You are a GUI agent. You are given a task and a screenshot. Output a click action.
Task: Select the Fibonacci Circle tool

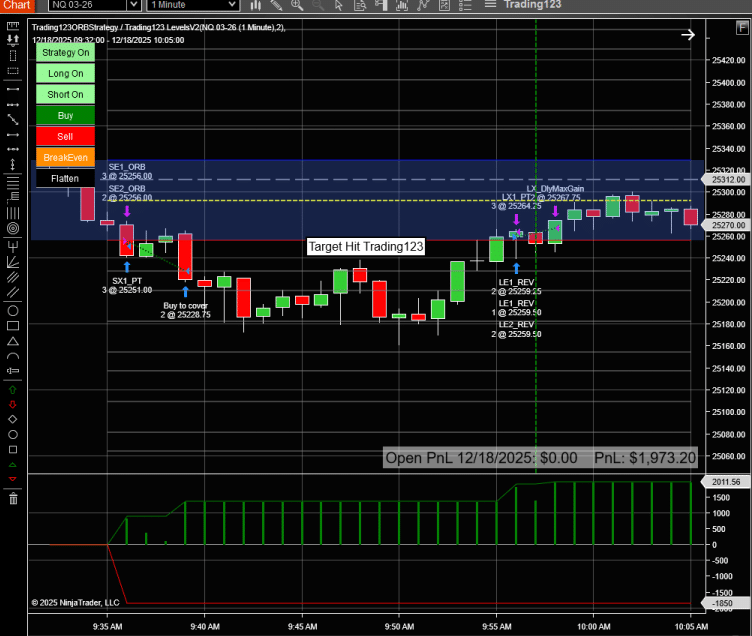point(13,228)
